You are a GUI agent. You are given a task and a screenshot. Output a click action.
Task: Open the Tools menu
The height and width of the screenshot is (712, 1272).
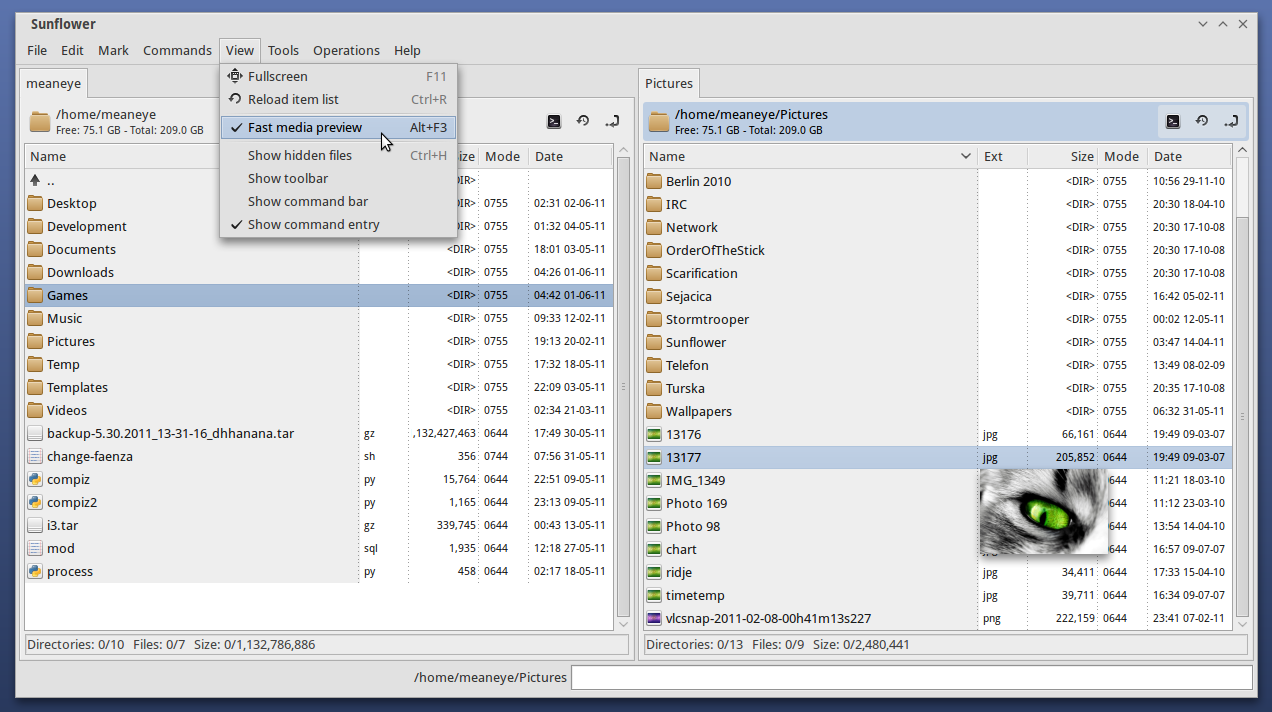pyautogui.click(x=283, y=50)
